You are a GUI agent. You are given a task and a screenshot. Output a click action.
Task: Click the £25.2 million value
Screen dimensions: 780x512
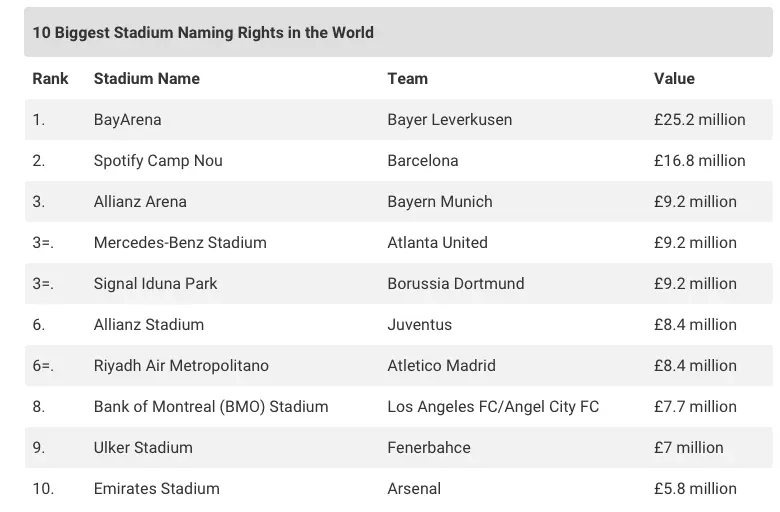699,119
